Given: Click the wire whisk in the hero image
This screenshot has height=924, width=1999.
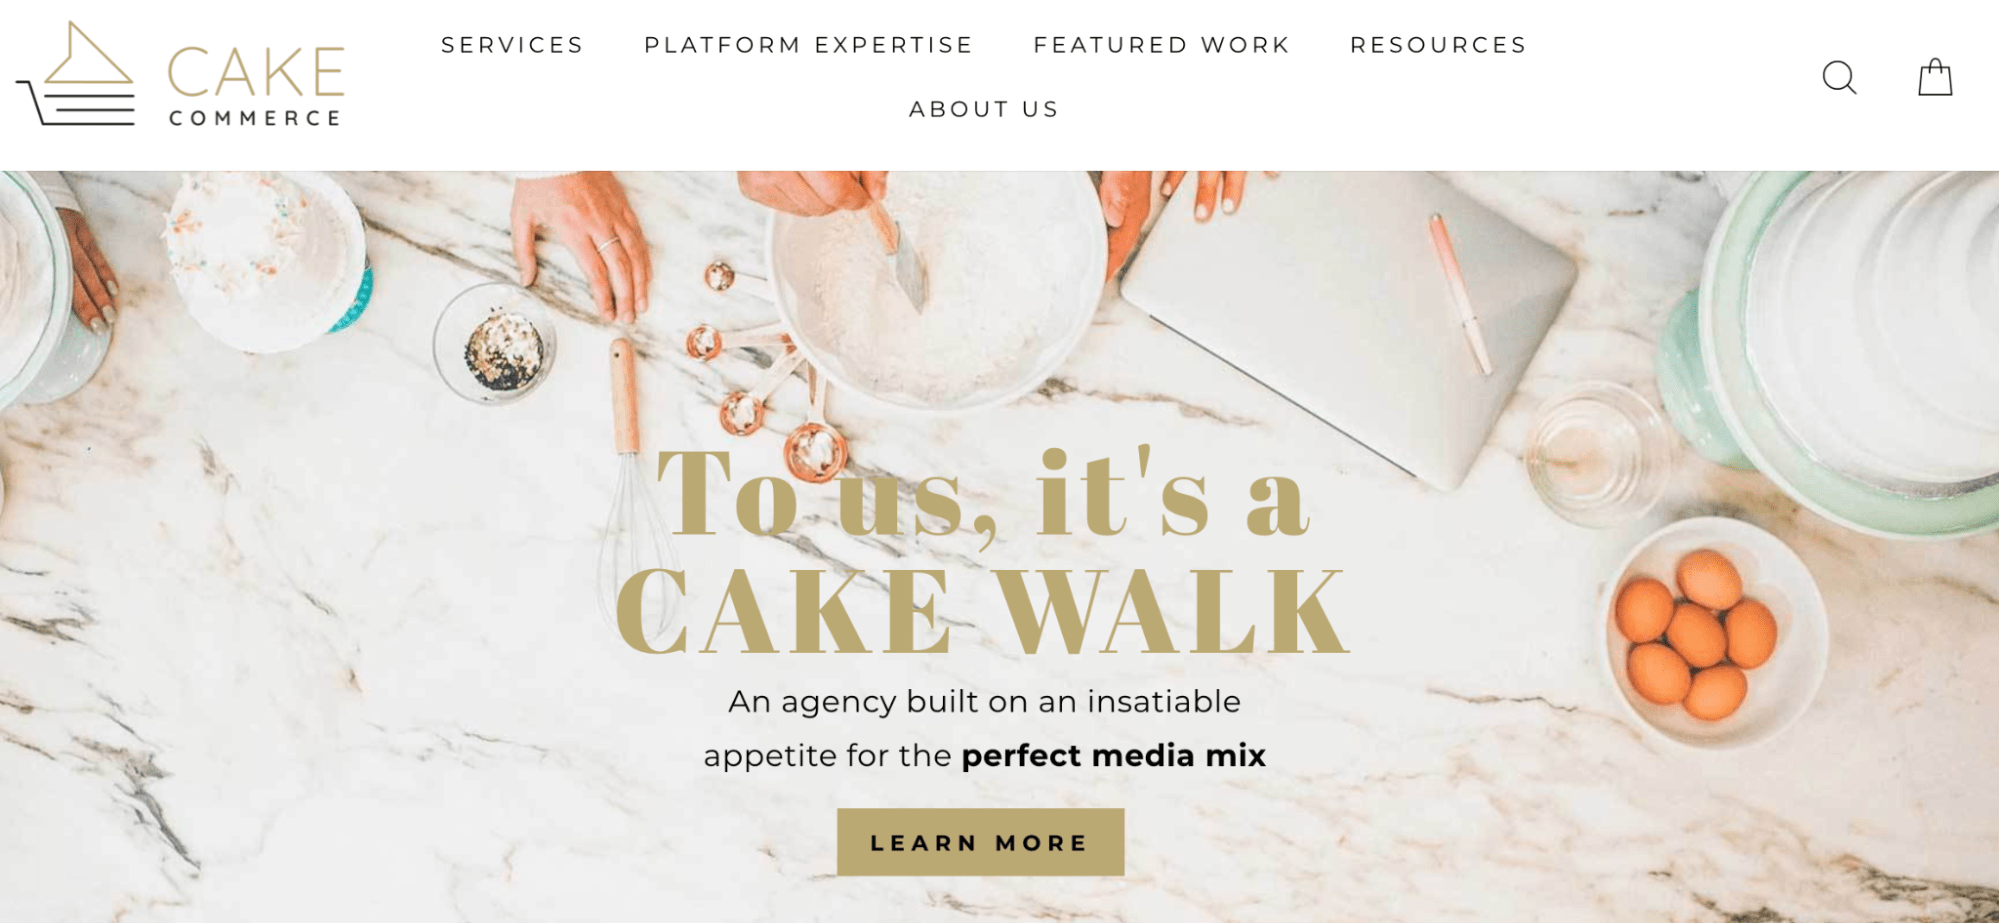Looking at the screenshot, I should point(634,480).
